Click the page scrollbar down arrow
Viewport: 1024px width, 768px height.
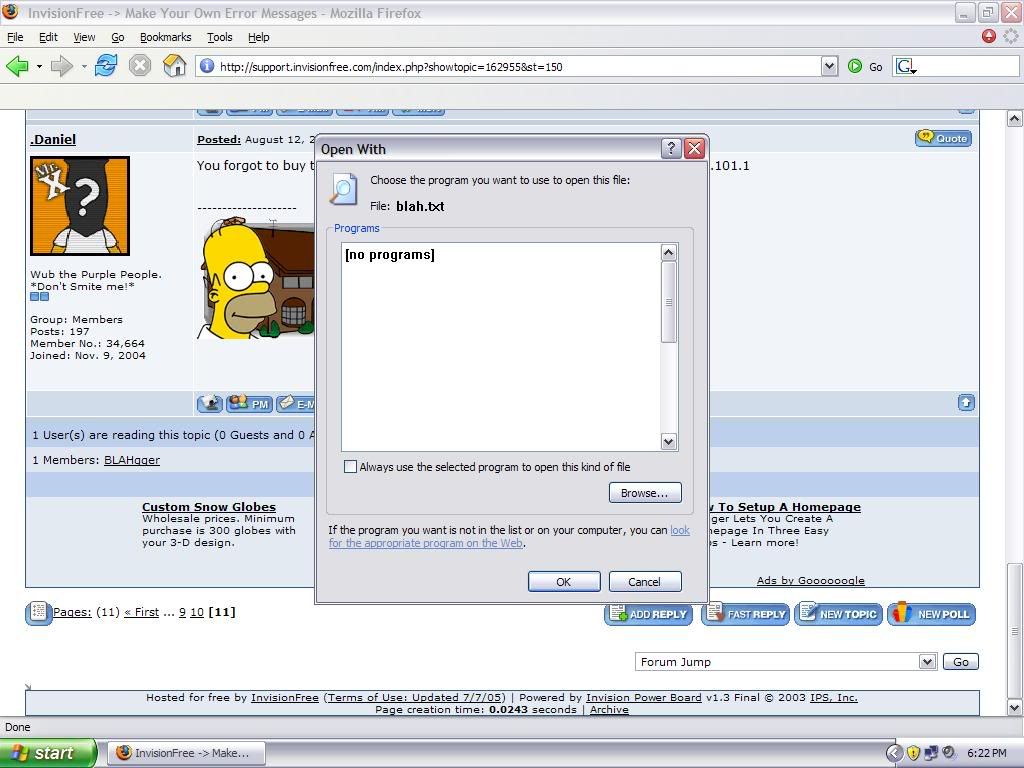(1014, 707)
